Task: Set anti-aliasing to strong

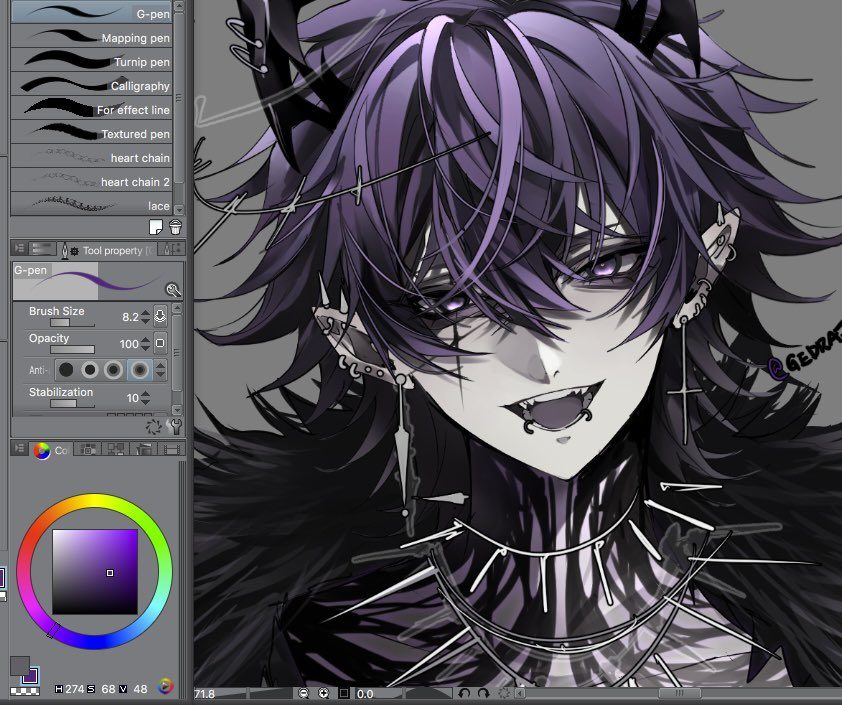Action: 139,369
